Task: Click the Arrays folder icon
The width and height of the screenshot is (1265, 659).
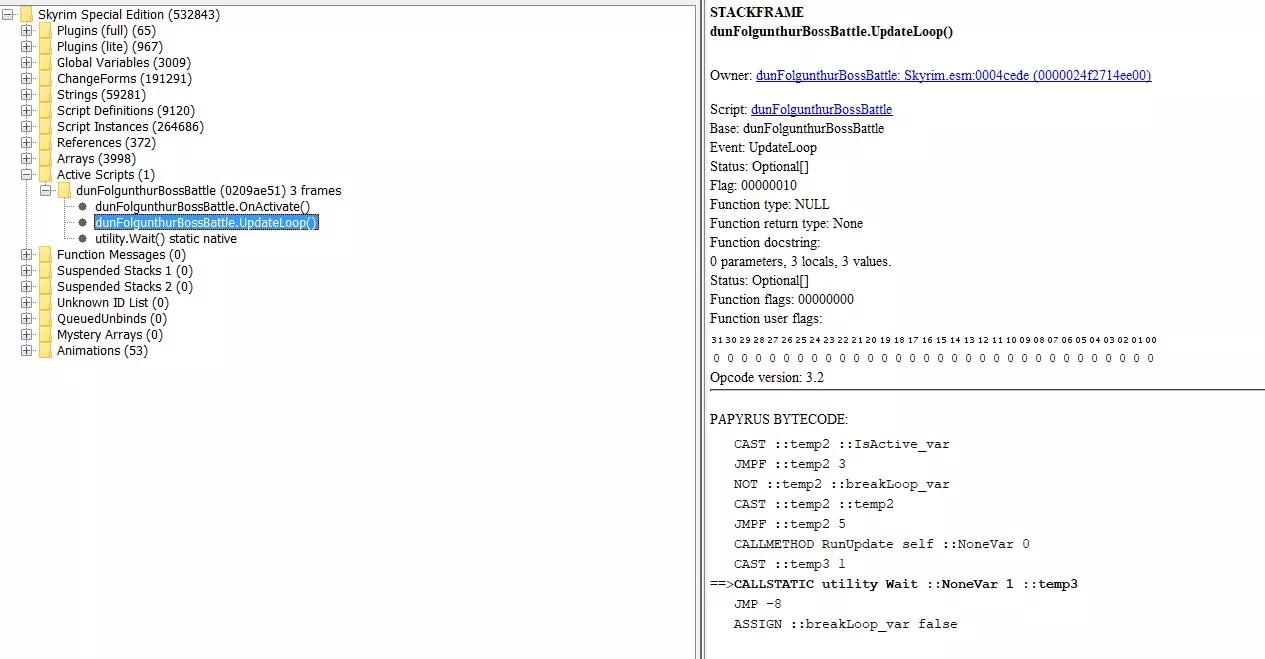Action: point(45,159)
